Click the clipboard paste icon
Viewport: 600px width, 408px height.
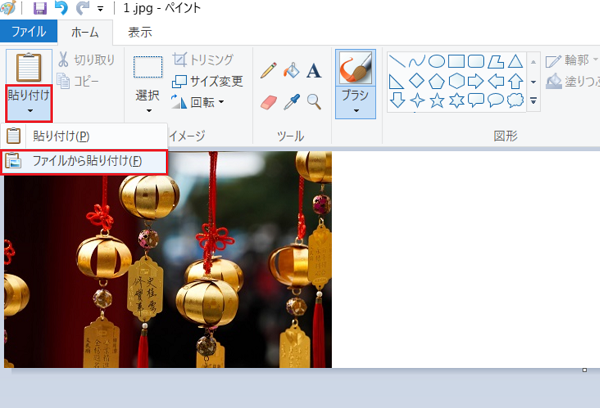point(29,67)
